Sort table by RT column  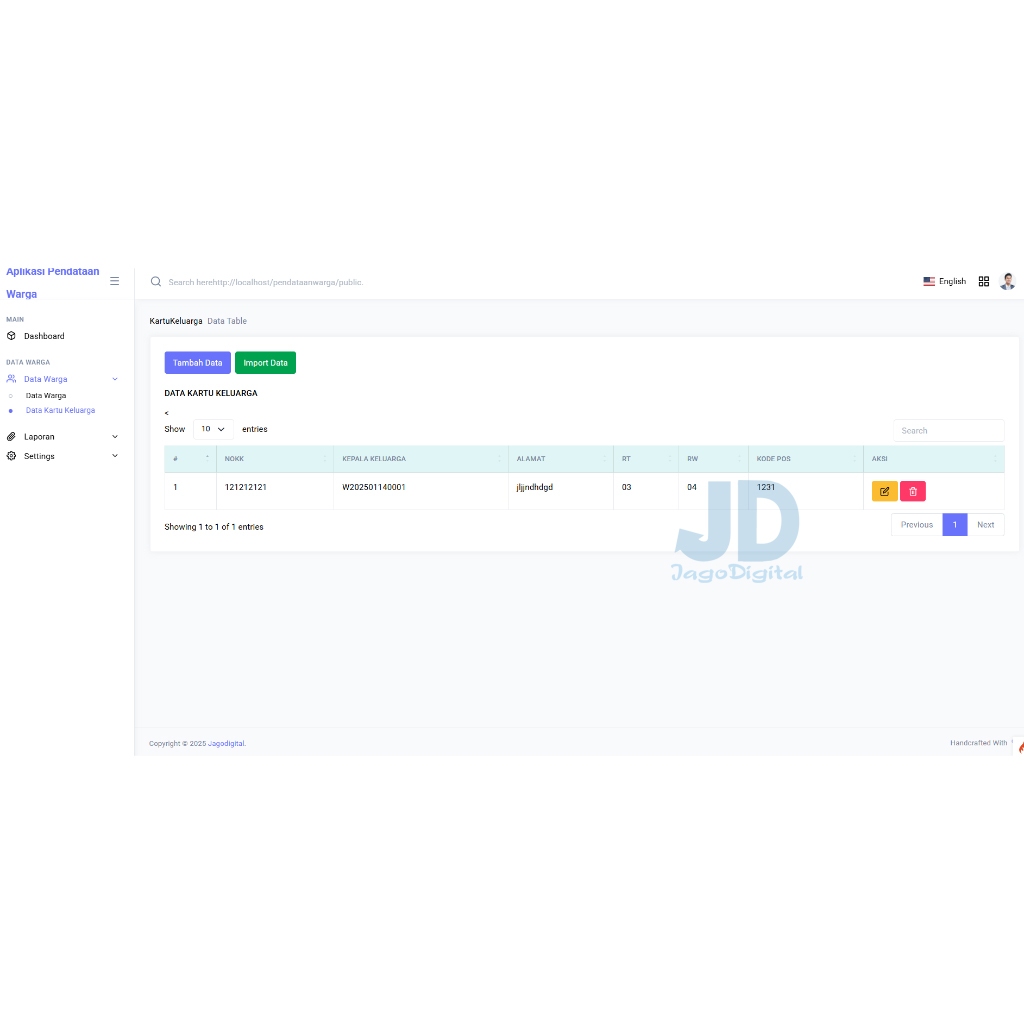point(646,458)
